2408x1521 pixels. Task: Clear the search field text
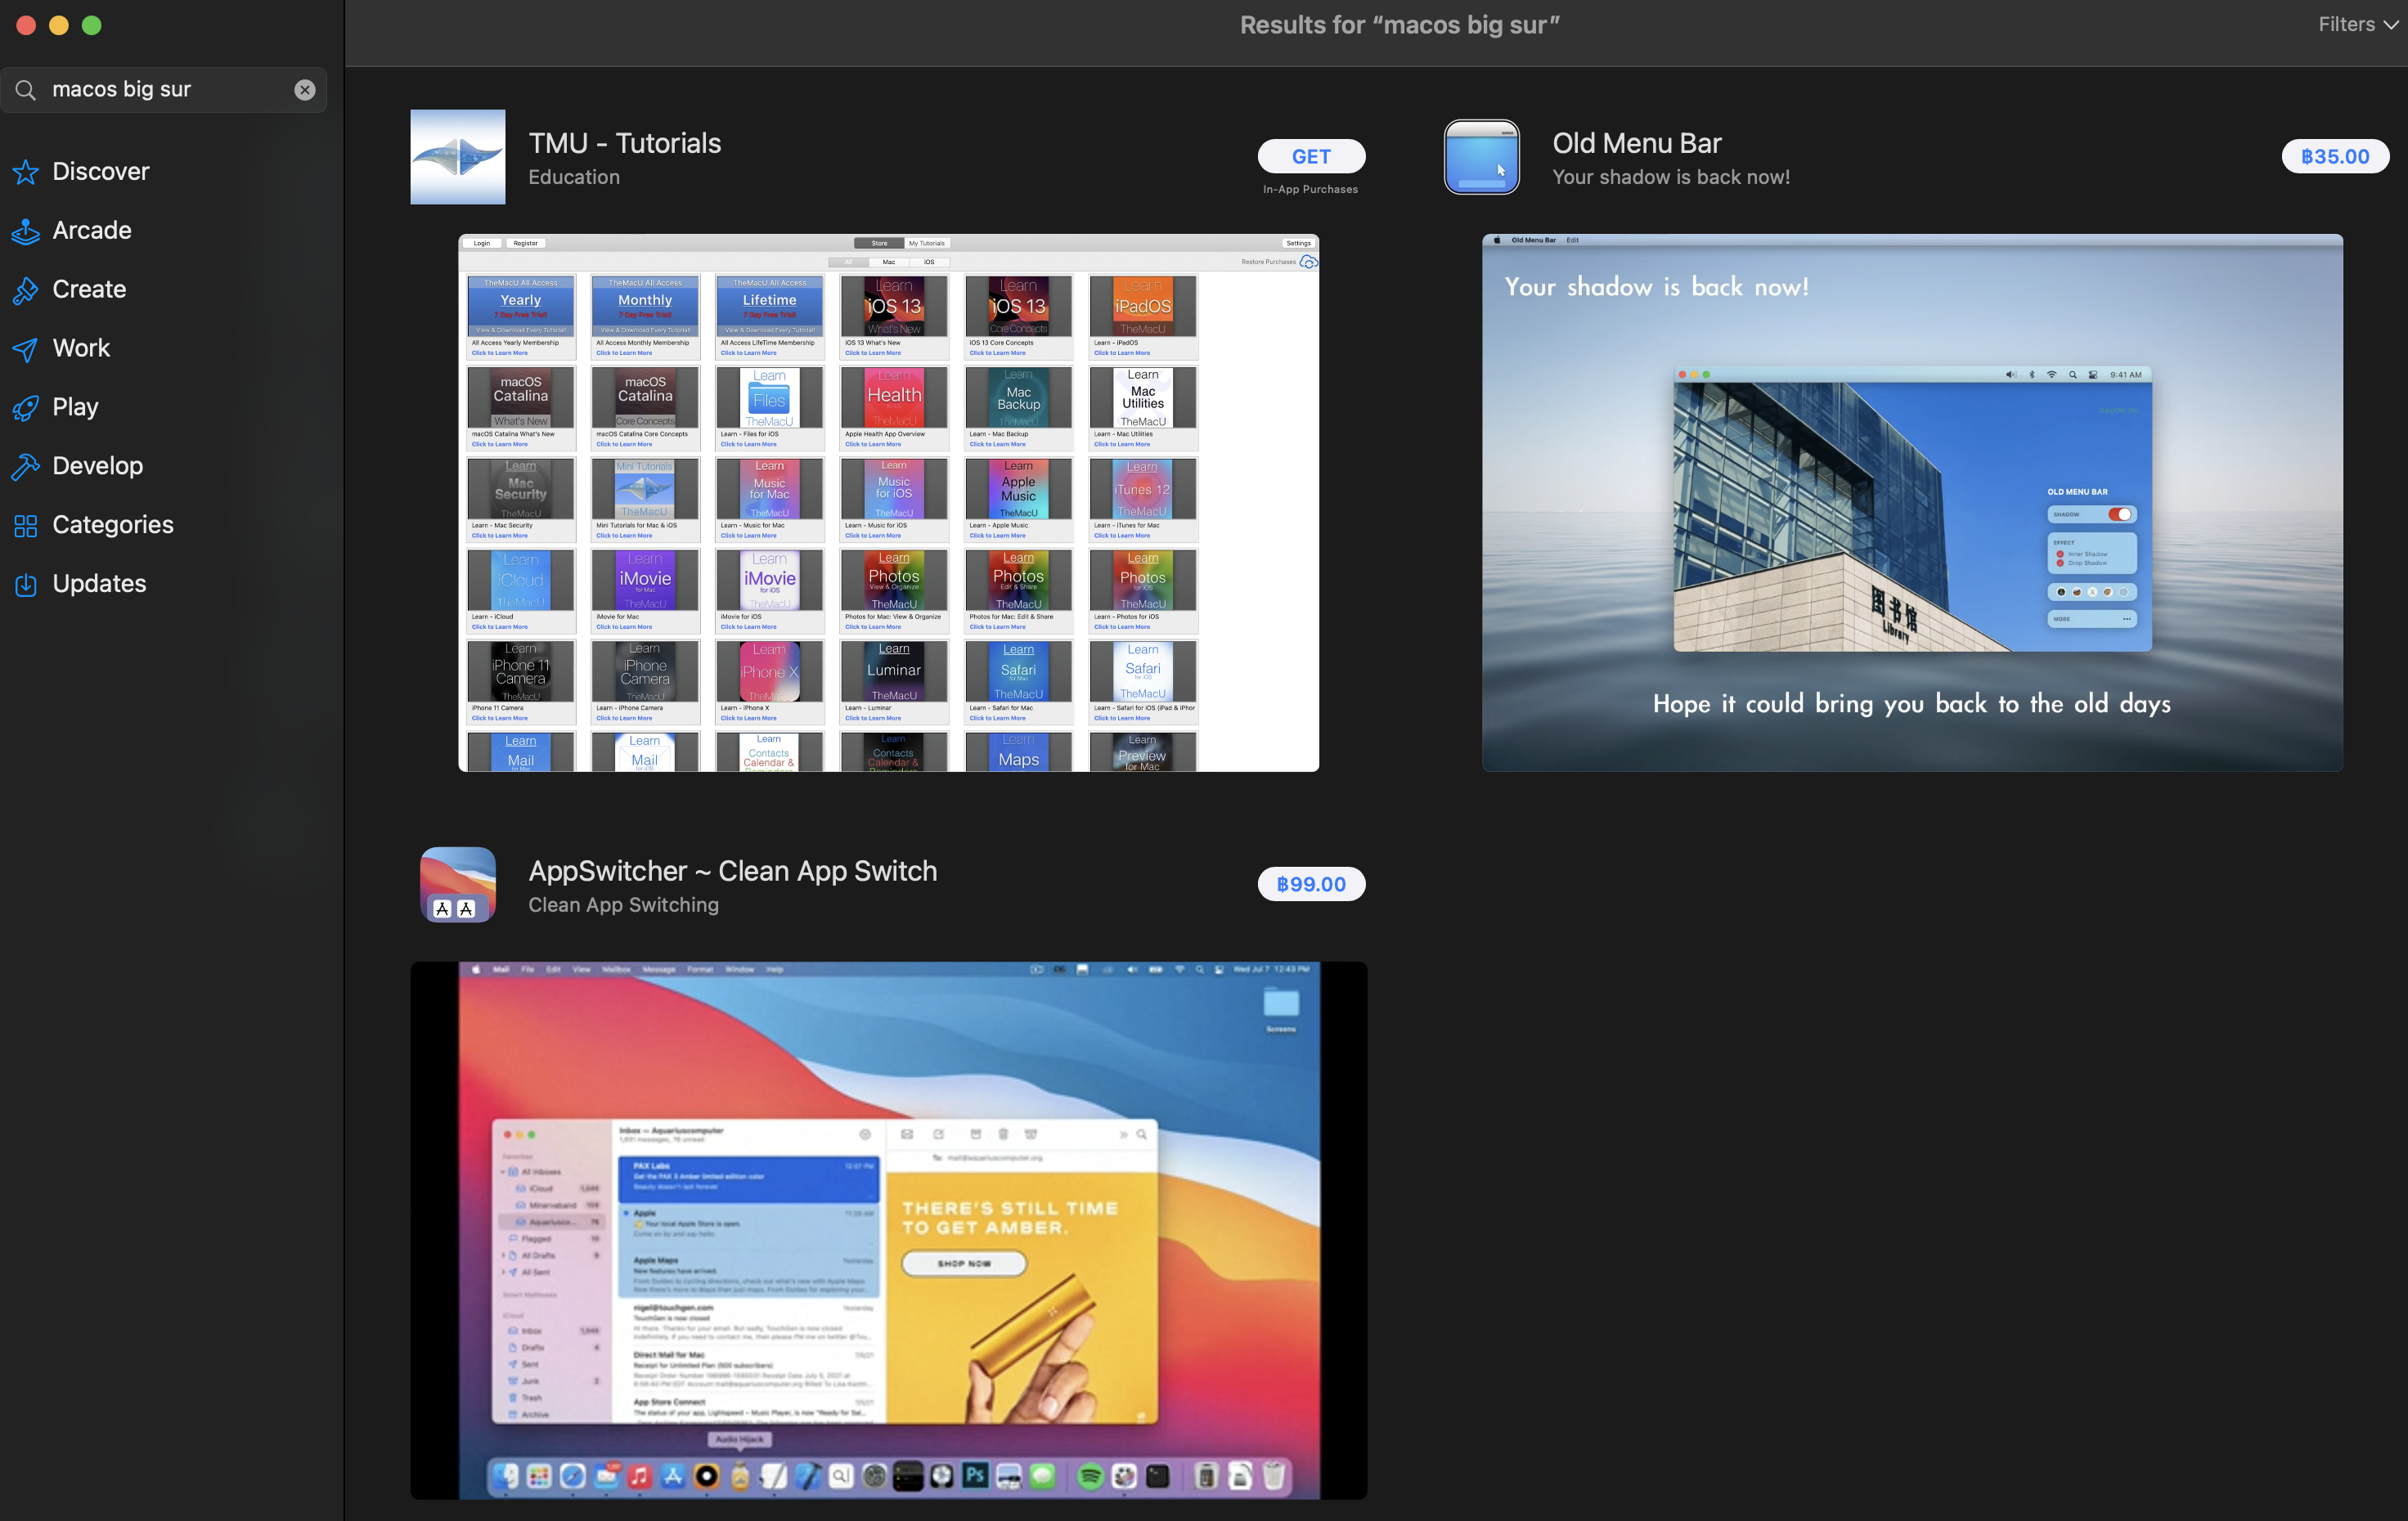point(305,90)
